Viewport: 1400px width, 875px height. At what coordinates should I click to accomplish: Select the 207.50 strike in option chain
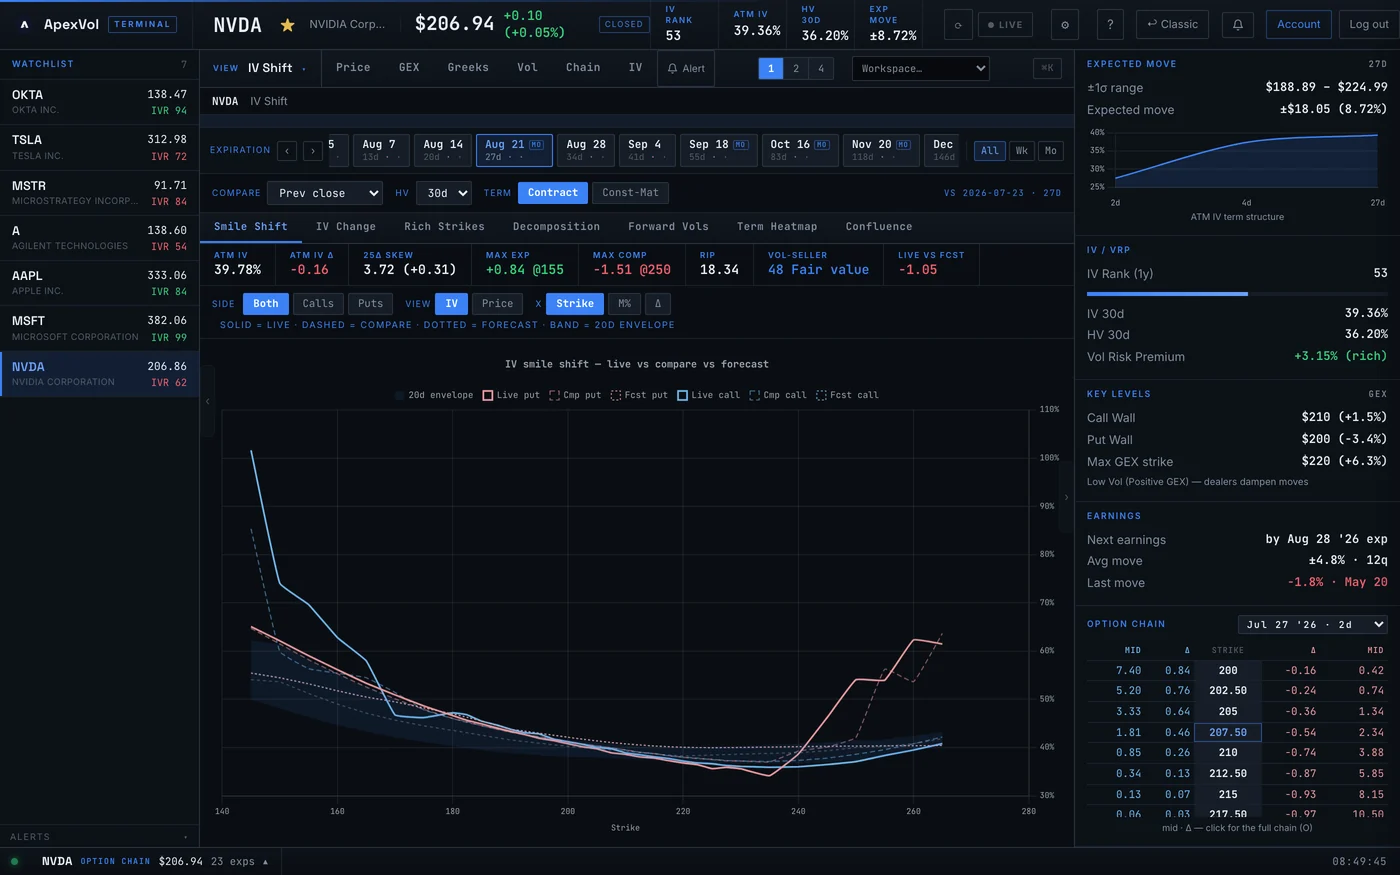tap(1228, 732)
